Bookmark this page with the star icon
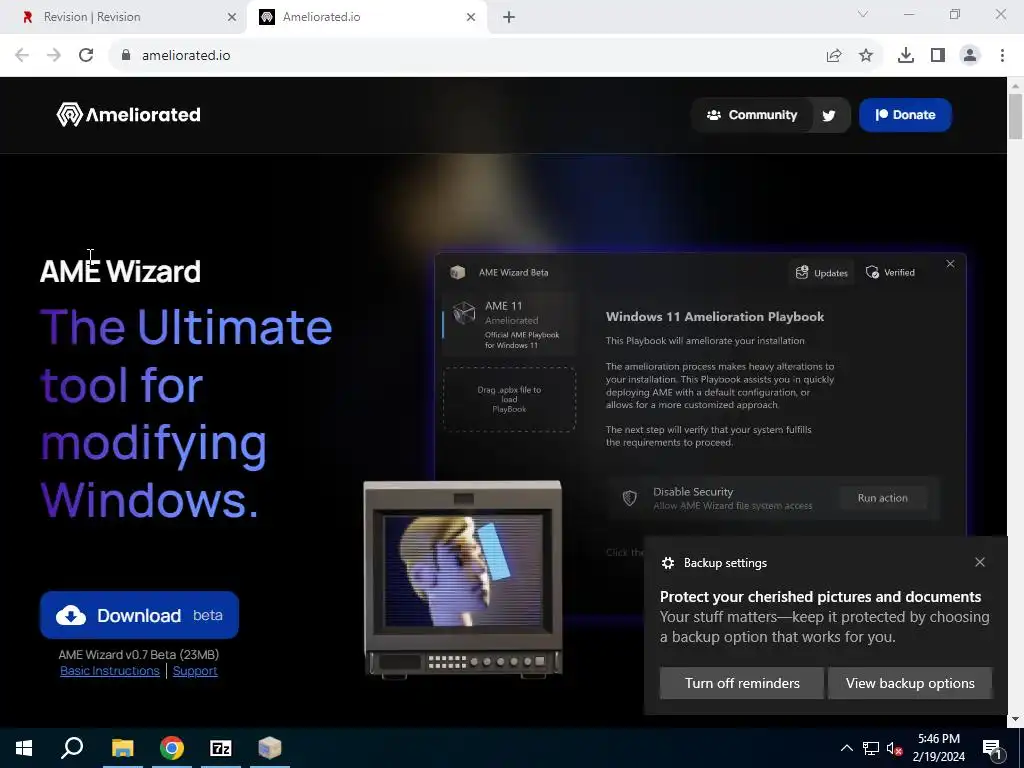This screenshot has width=1024, height=768. pyautogui.click(x=866, y=56)
